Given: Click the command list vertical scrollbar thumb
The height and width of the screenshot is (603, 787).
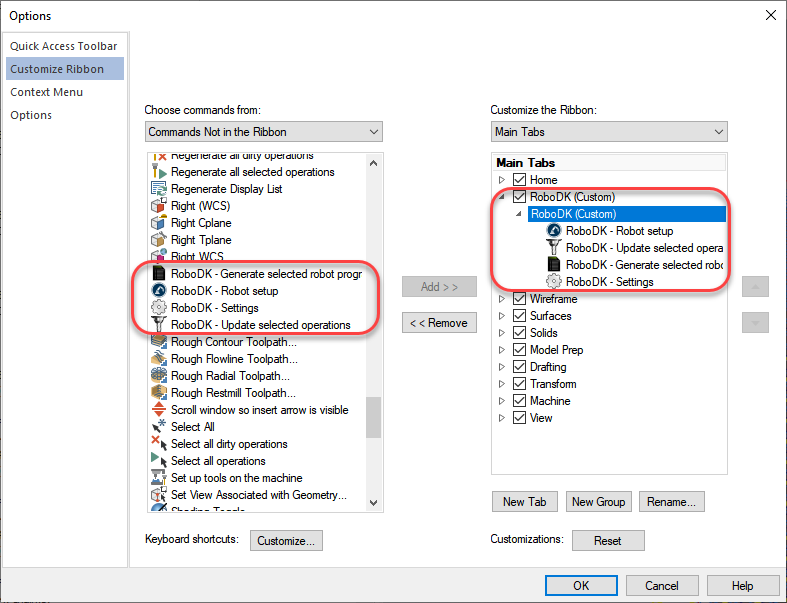Looking at the screenshot, I should click(x=374, y=417).
